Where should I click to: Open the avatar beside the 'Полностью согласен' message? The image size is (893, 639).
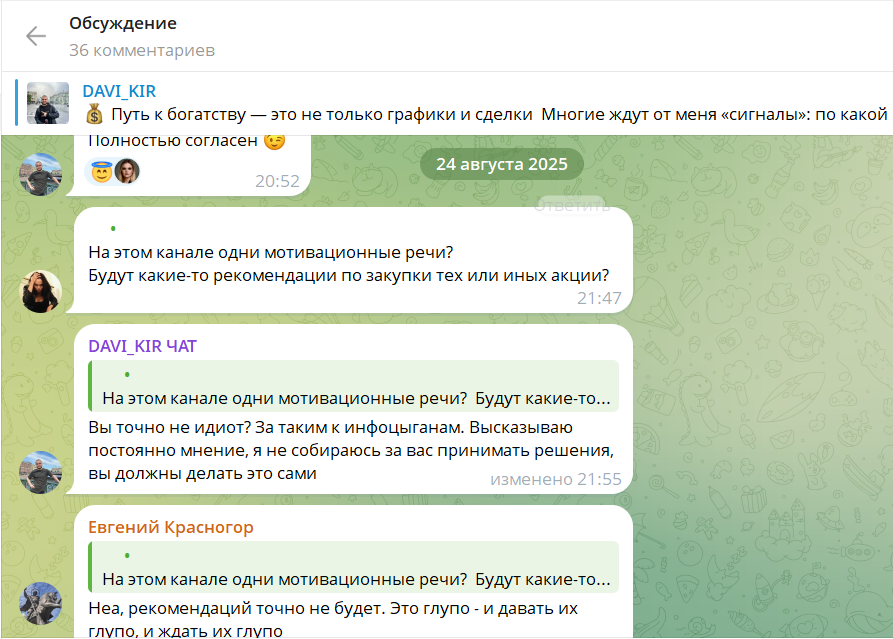[x=40, y=174]
